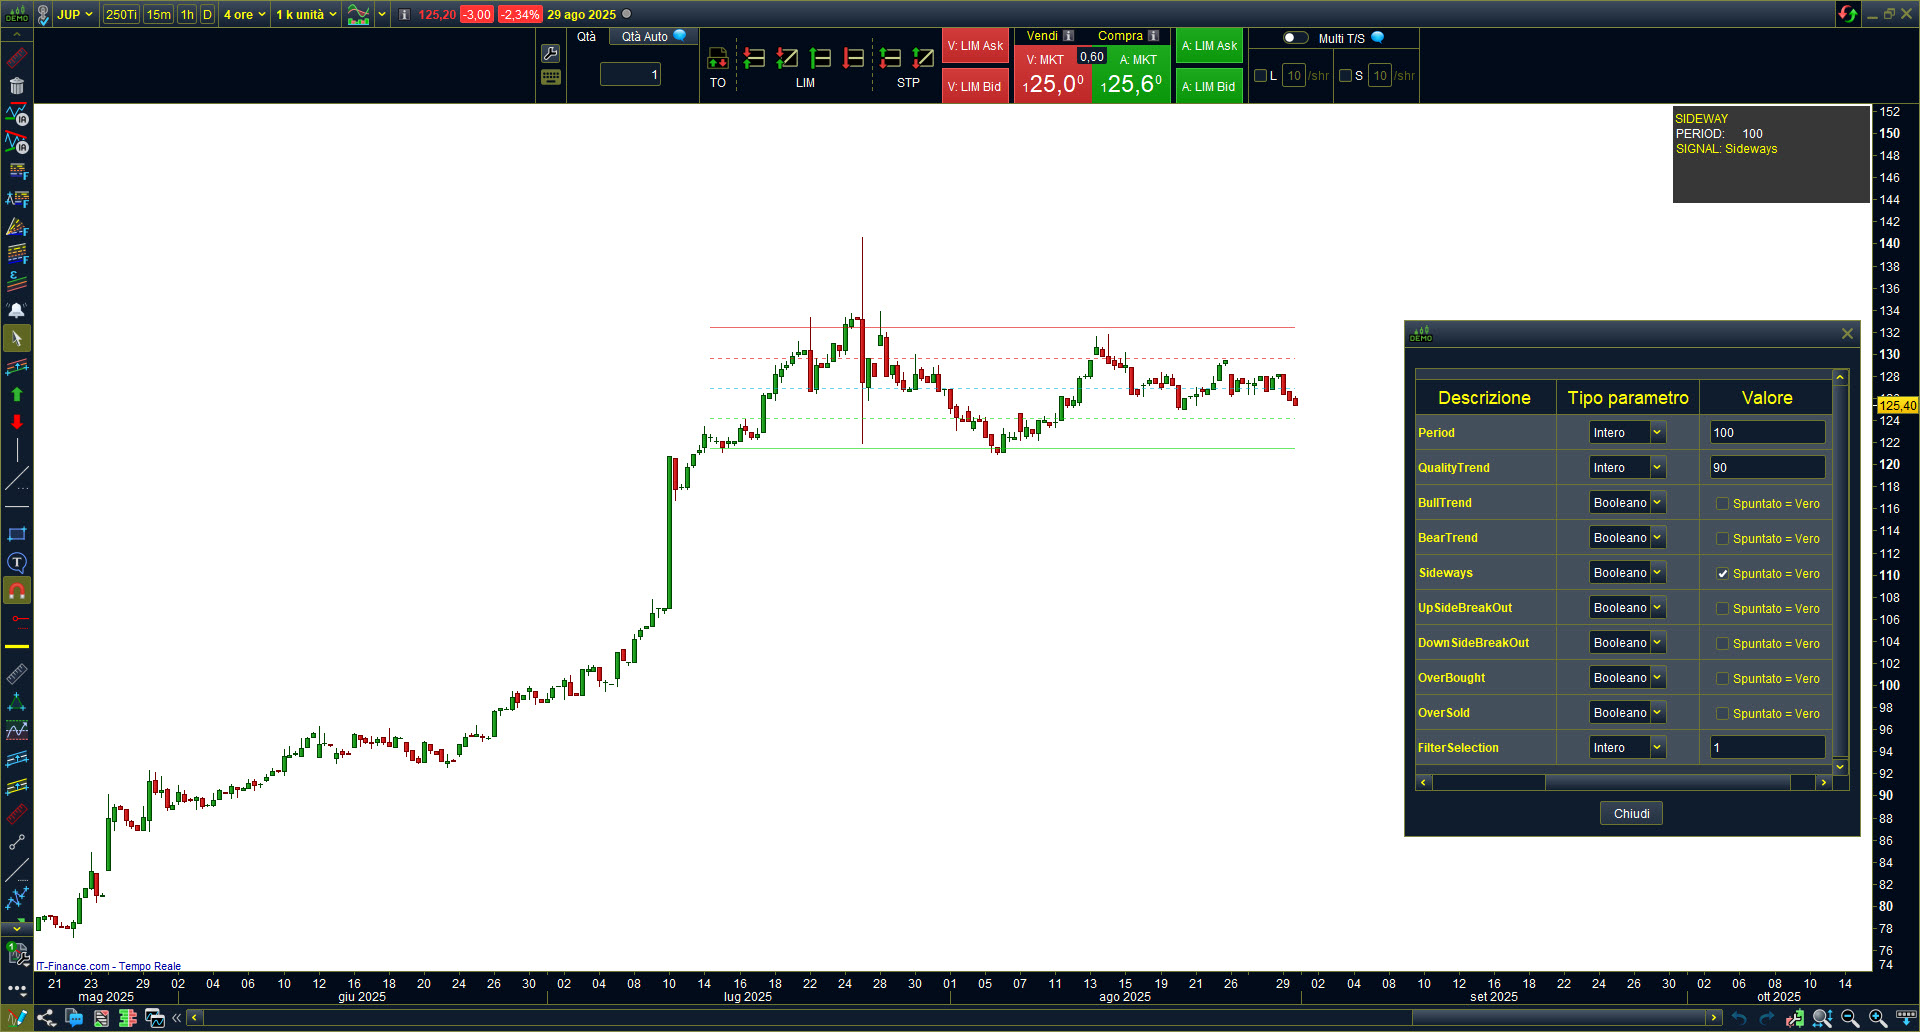Expand the 4 ore timeframe dropdown
The height and width of the screenshot is (1032, 1920).
click(244, 14)
